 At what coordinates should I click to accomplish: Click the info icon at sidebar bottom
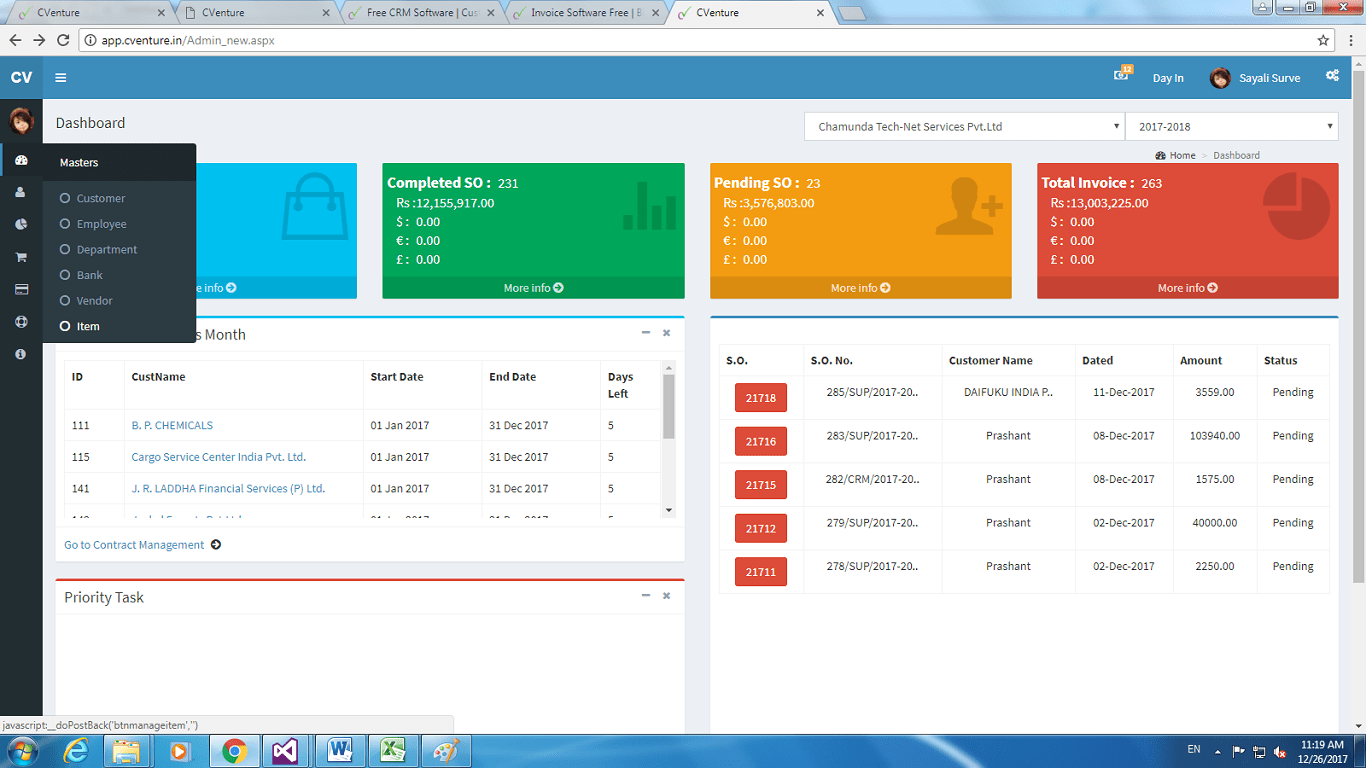20,353
